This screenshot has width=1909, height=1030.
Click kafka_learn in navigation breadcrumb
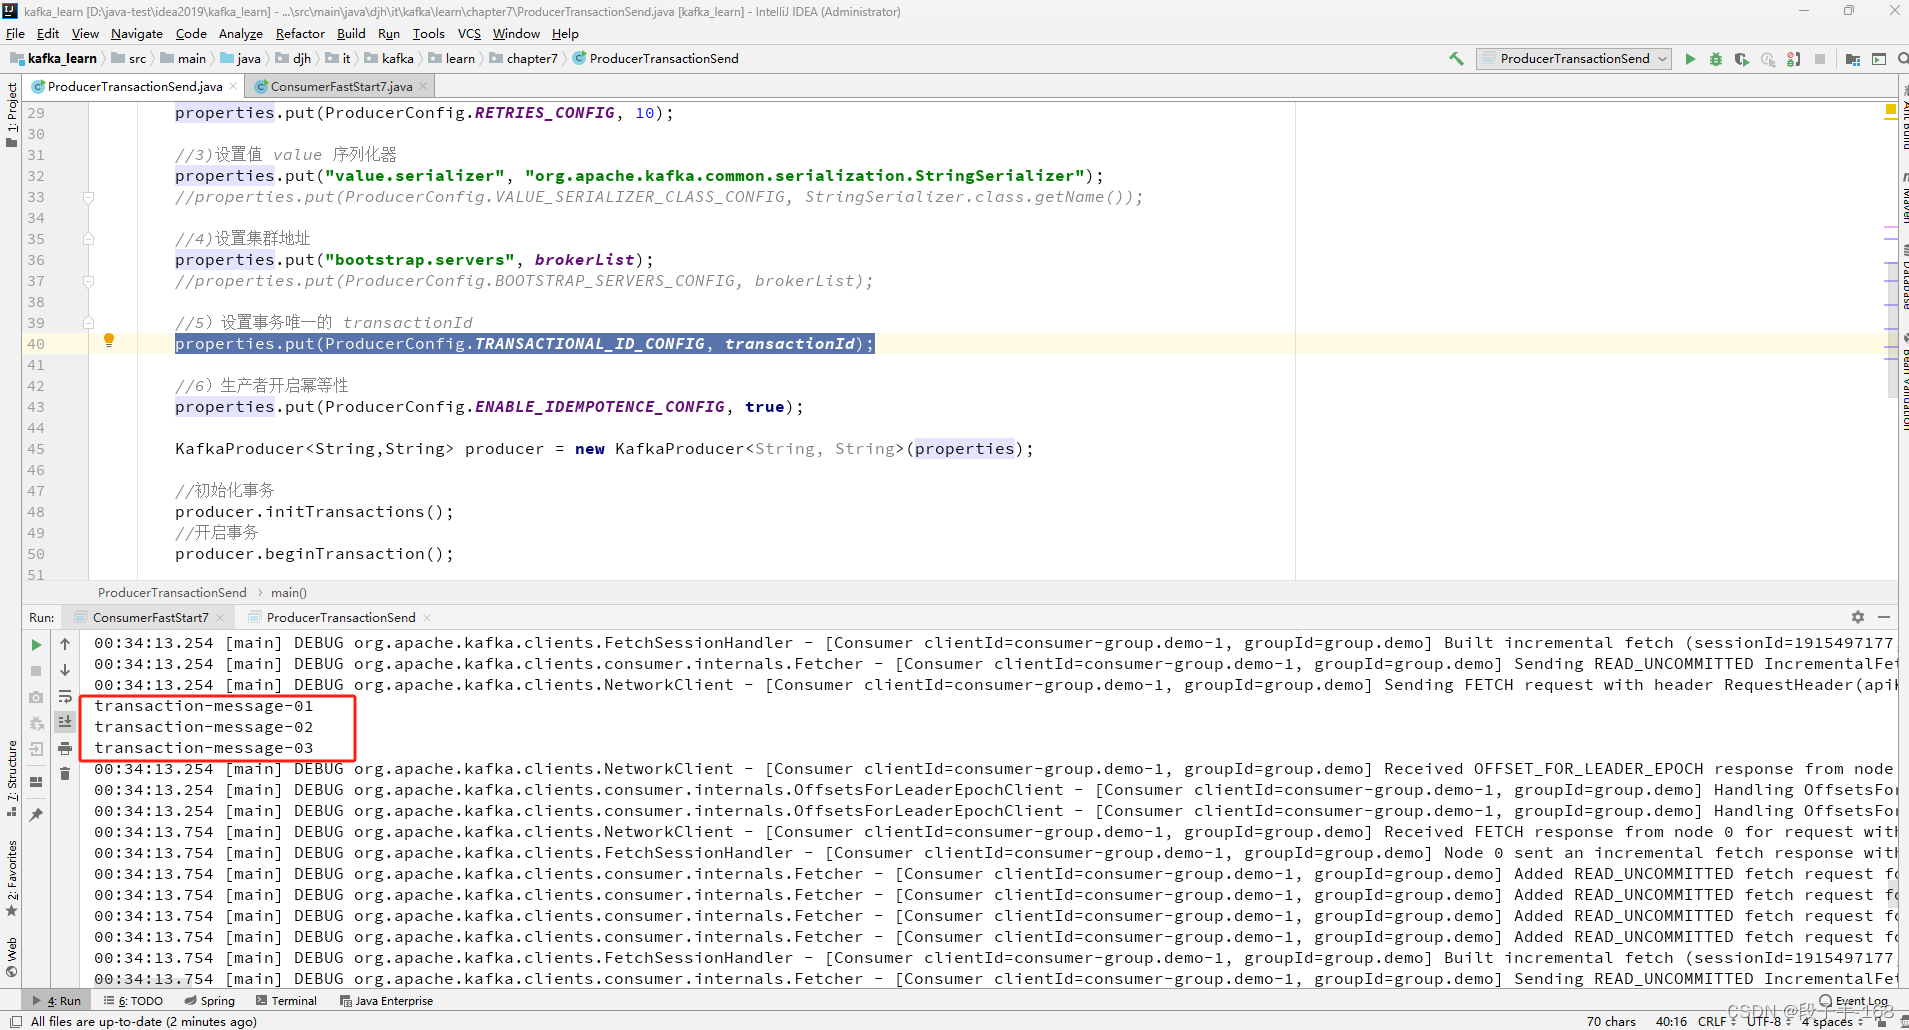click(x=53, y=59)
